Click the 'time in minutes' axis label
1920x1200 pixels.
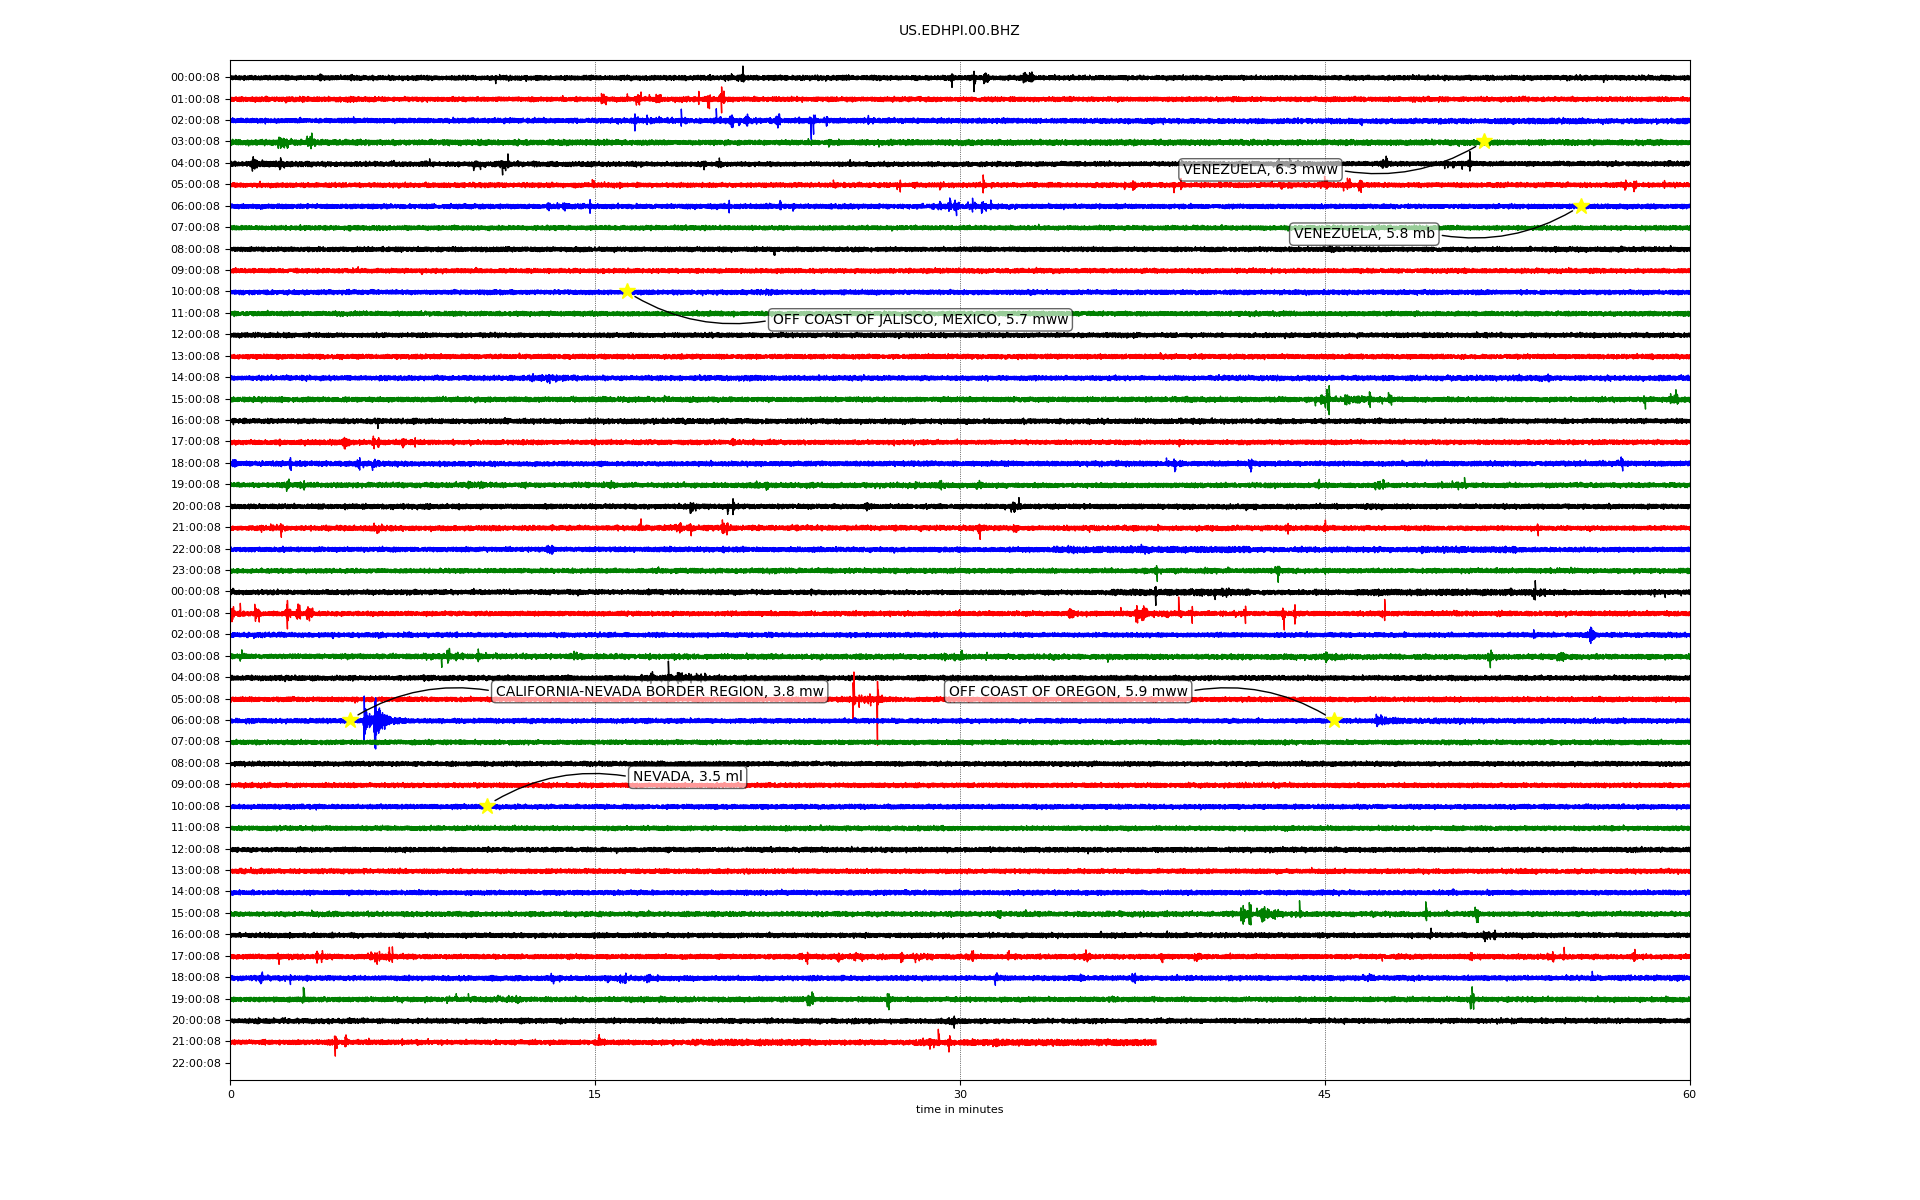[x=959, y=1110]
